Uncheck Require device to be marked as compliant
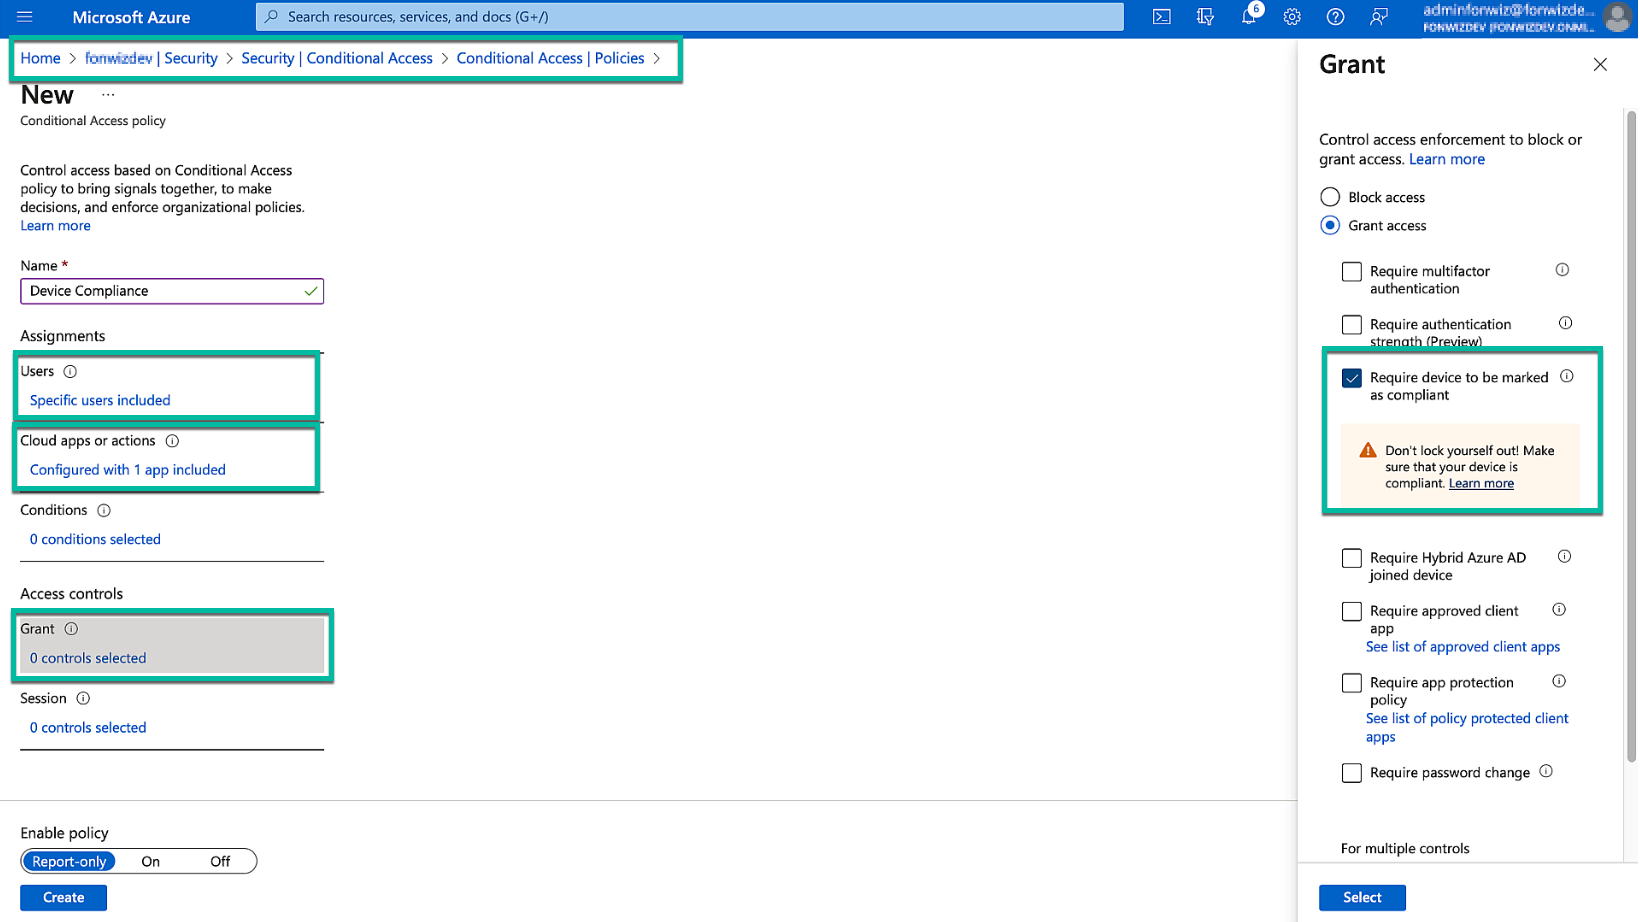 point(1351,378)
